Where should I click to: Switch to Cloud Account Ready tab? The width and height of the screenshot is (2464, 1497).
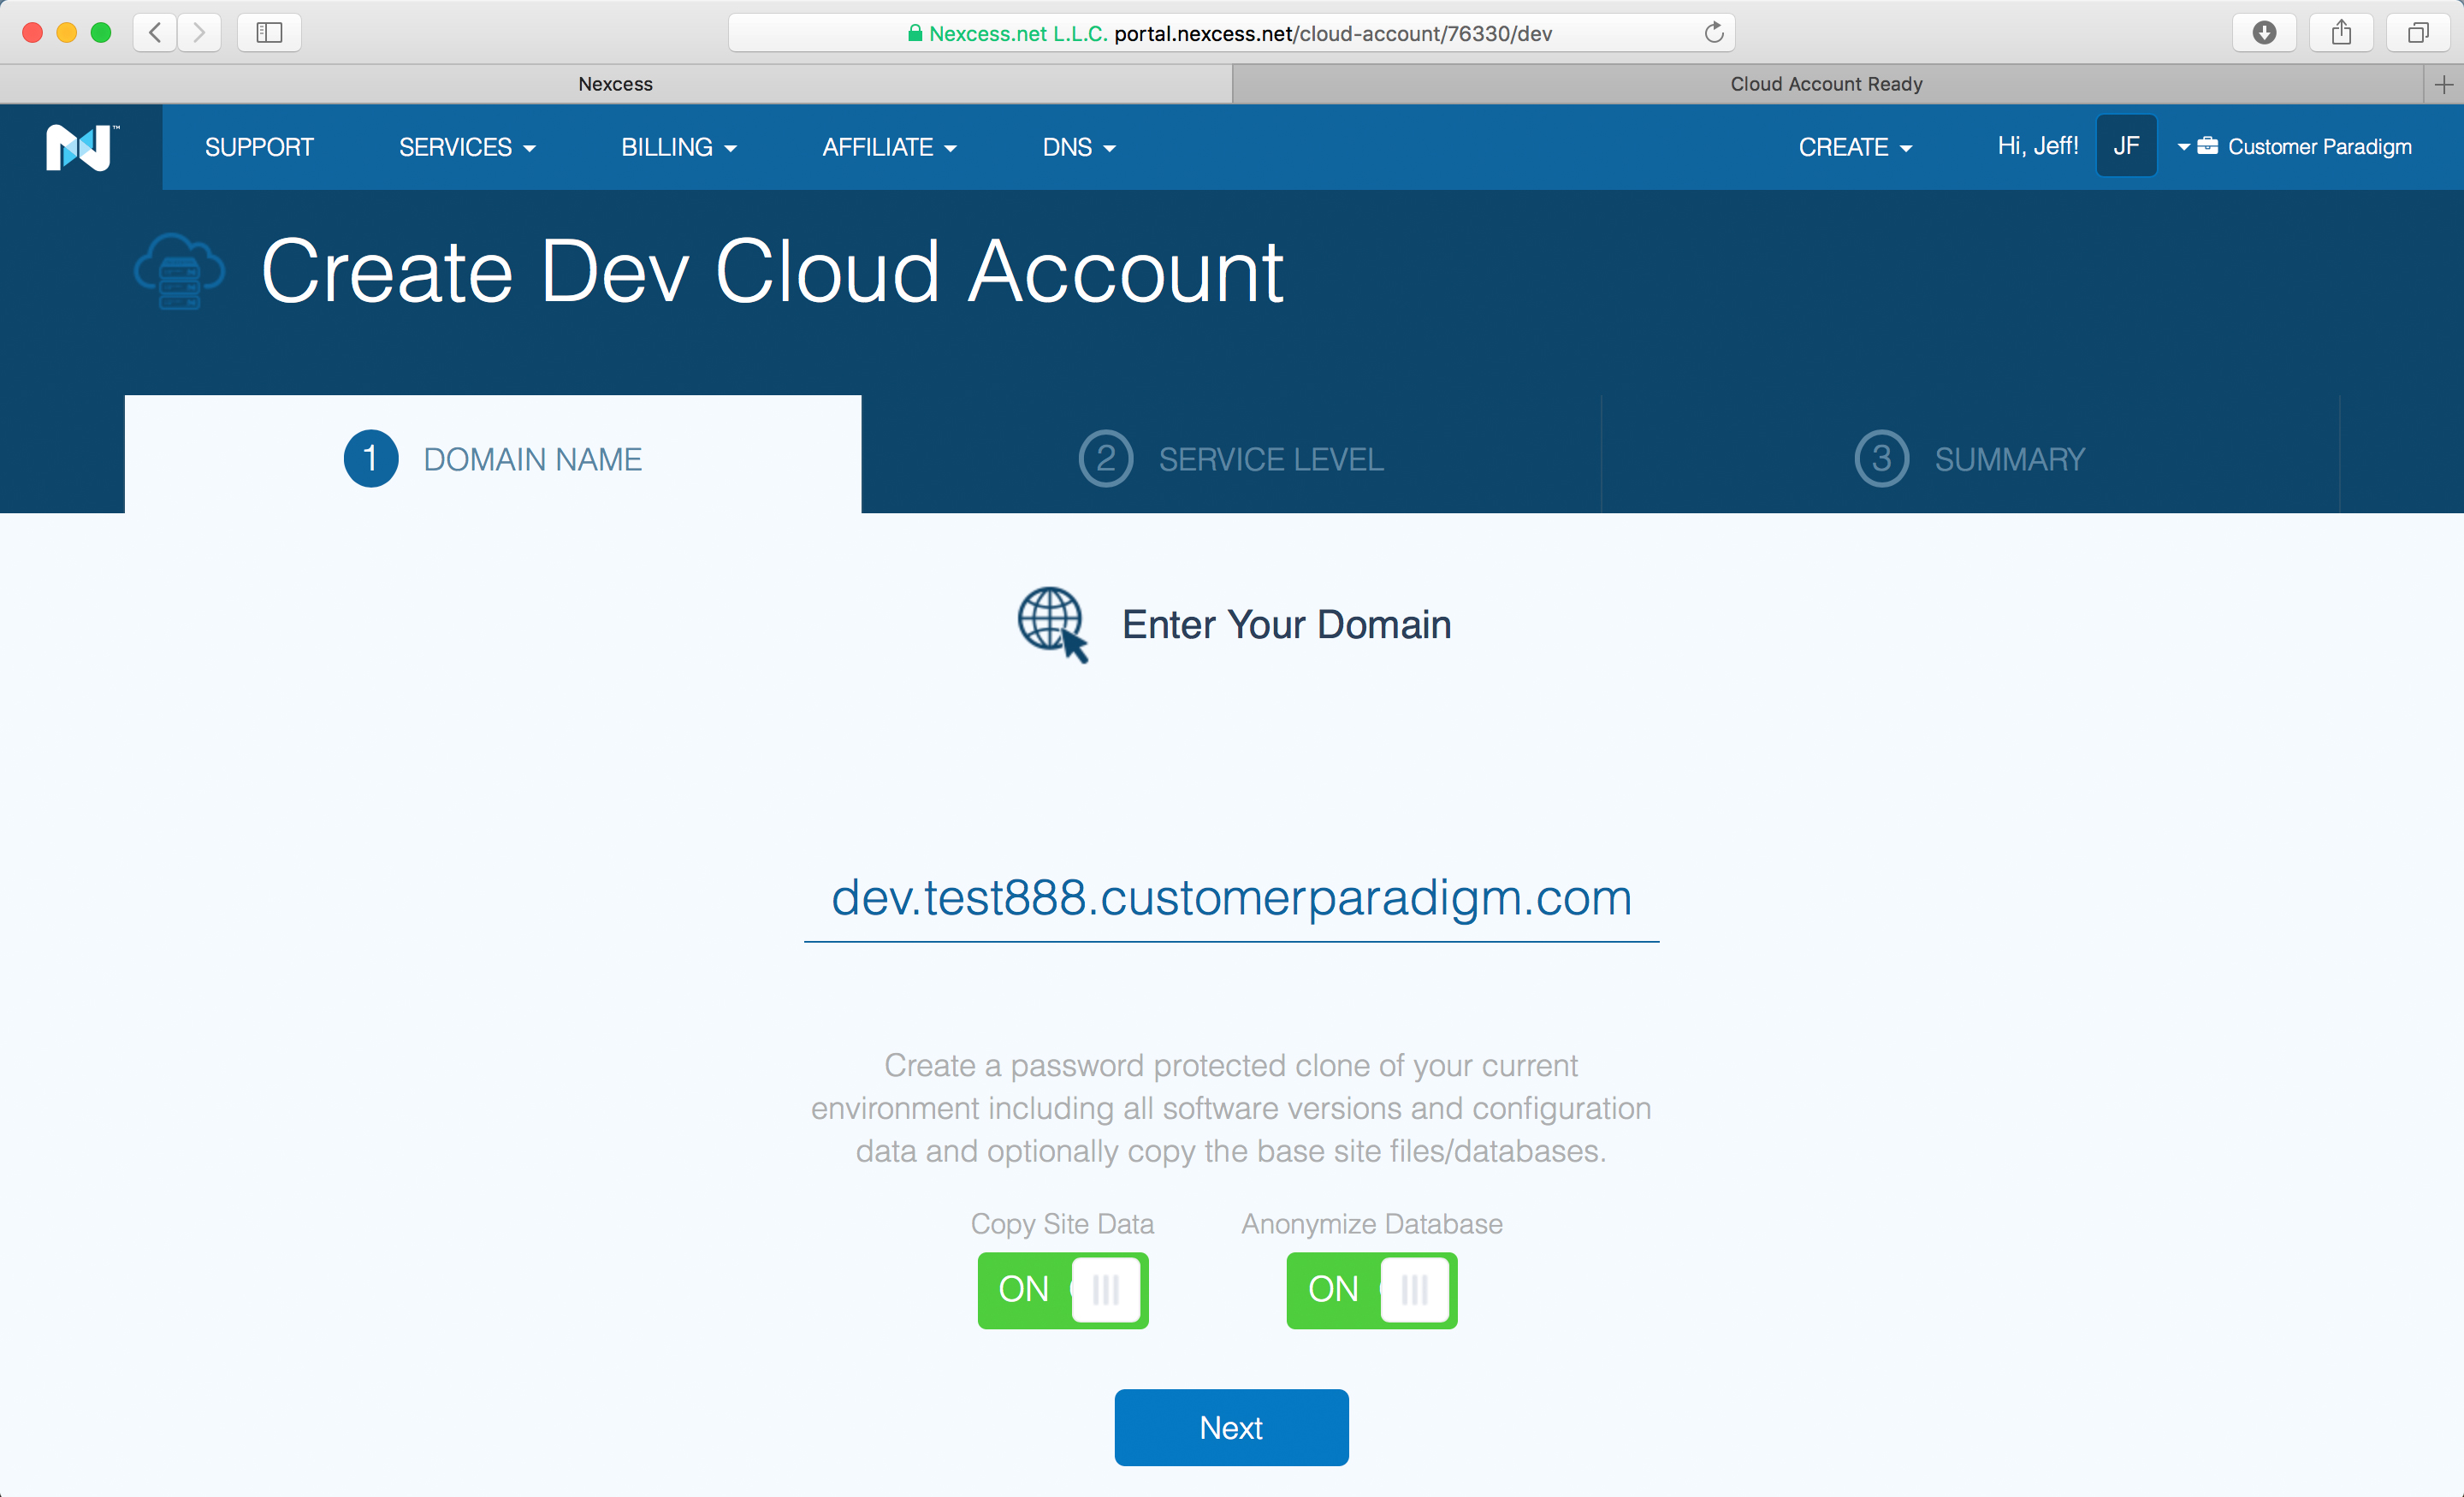point(1828,84)
